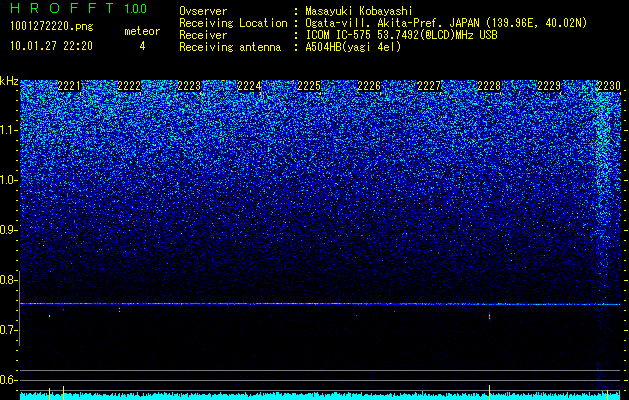629x400 pixels.
Task: Click the 0.6 kHz axis label
Action: [8, 380]
